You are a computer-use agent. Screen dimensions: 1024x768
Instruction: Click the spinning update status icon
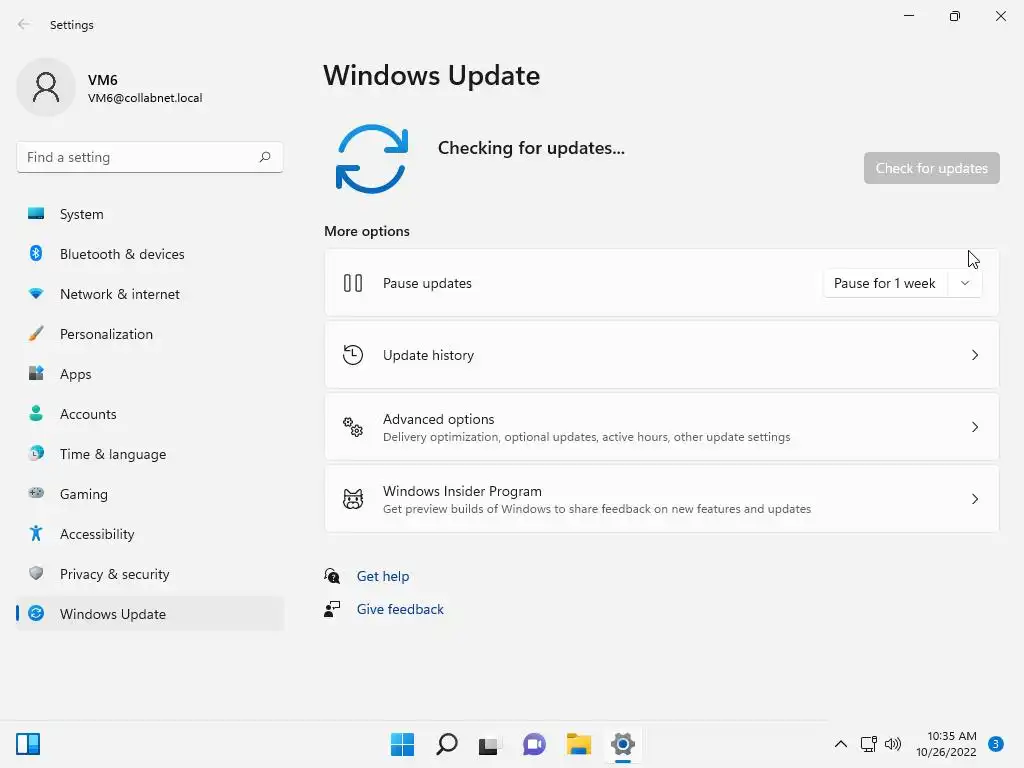(372, 159)
